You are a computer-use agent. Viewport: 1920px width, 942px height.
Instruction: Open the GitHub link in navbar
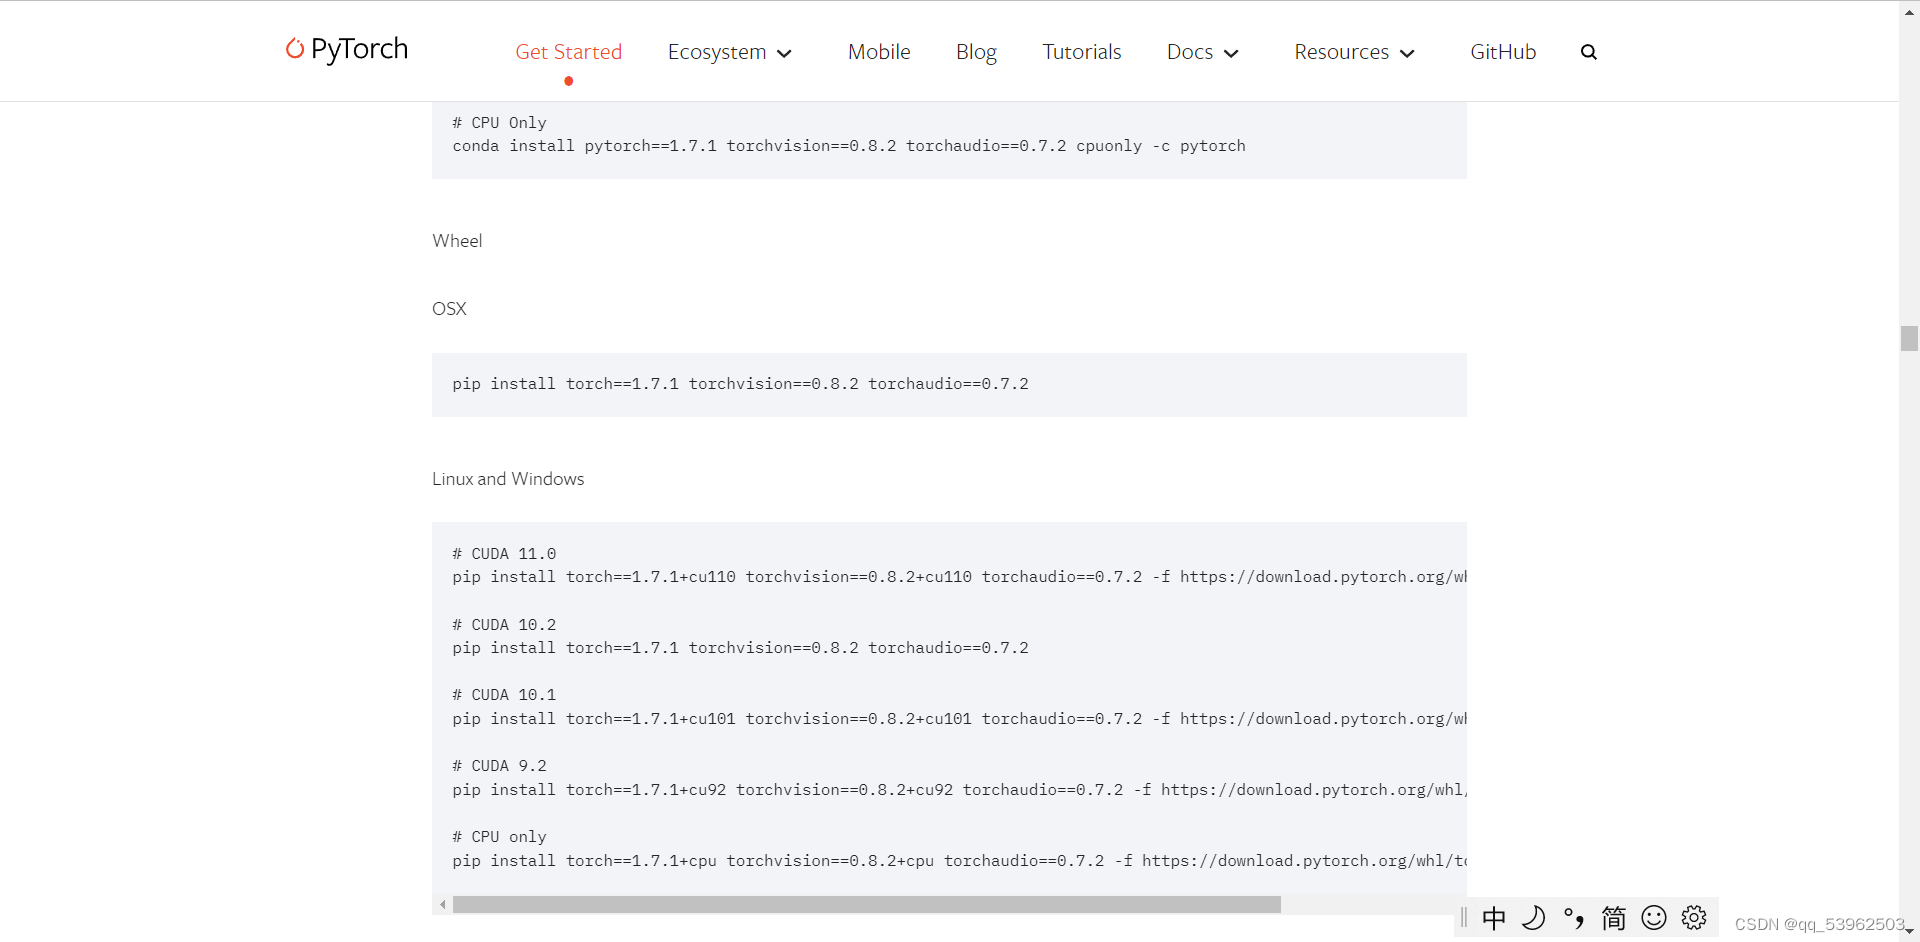[1502, 52]
